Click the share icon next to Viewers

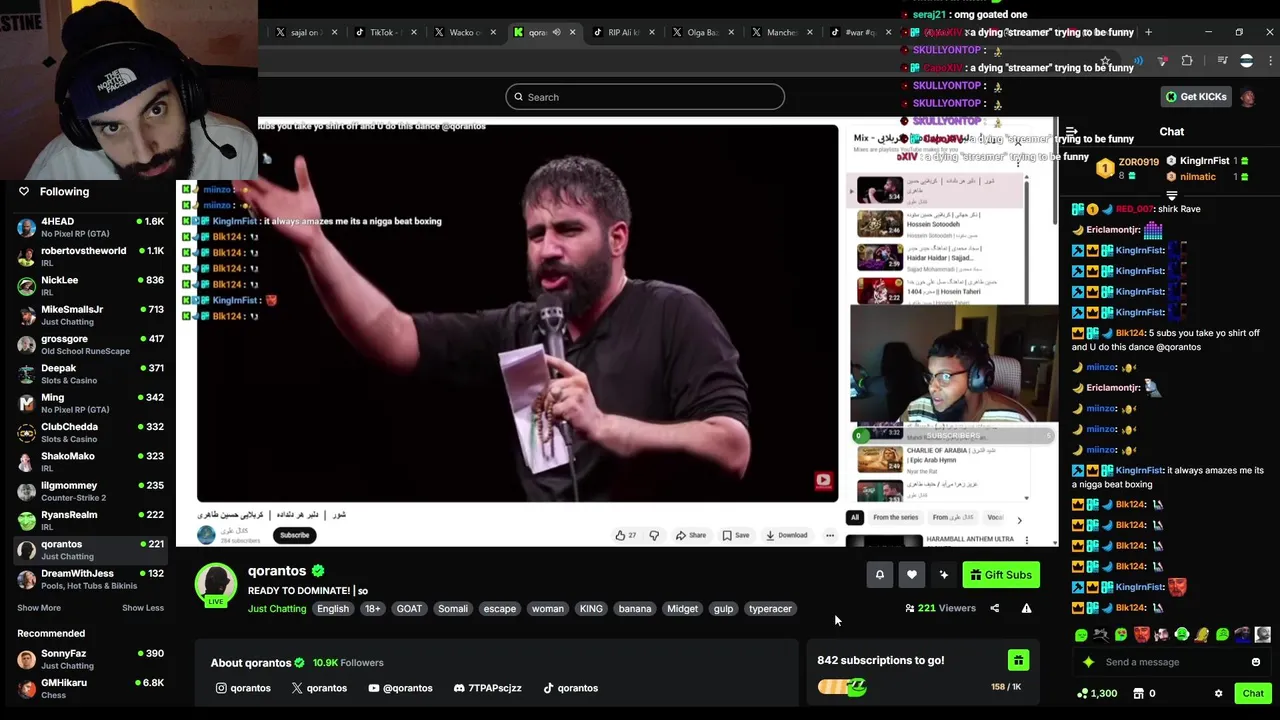pos(994,608)
